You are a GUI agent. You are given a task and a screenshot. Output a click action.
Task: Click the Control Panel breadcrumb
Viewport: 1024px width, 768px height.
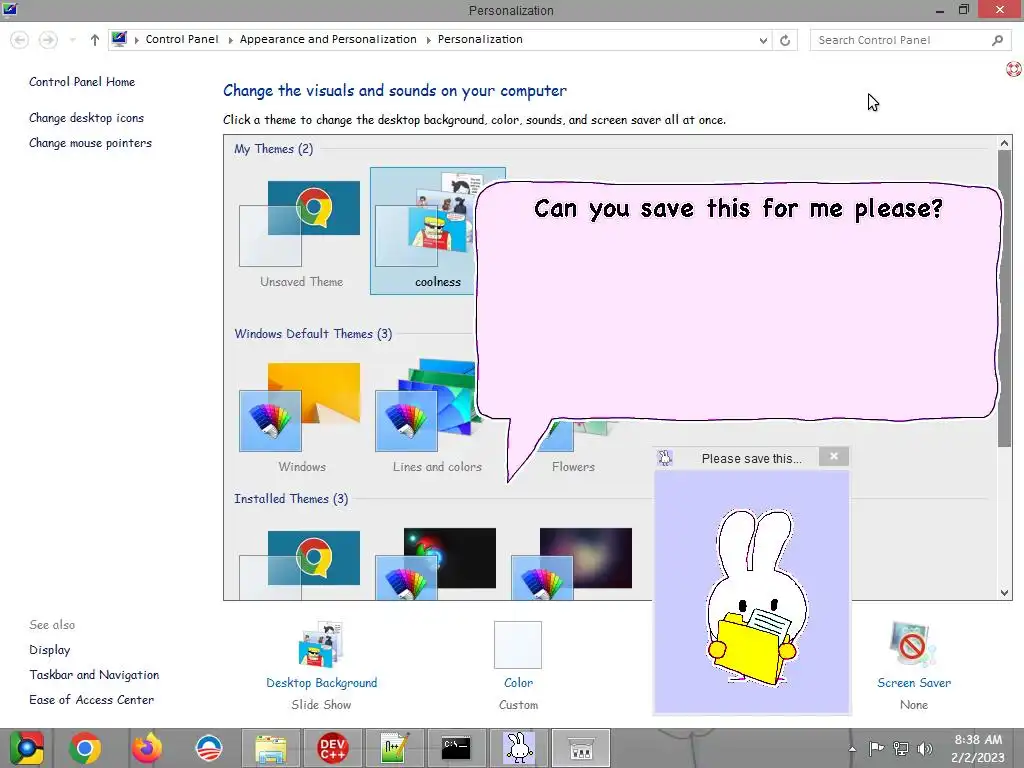182,39
